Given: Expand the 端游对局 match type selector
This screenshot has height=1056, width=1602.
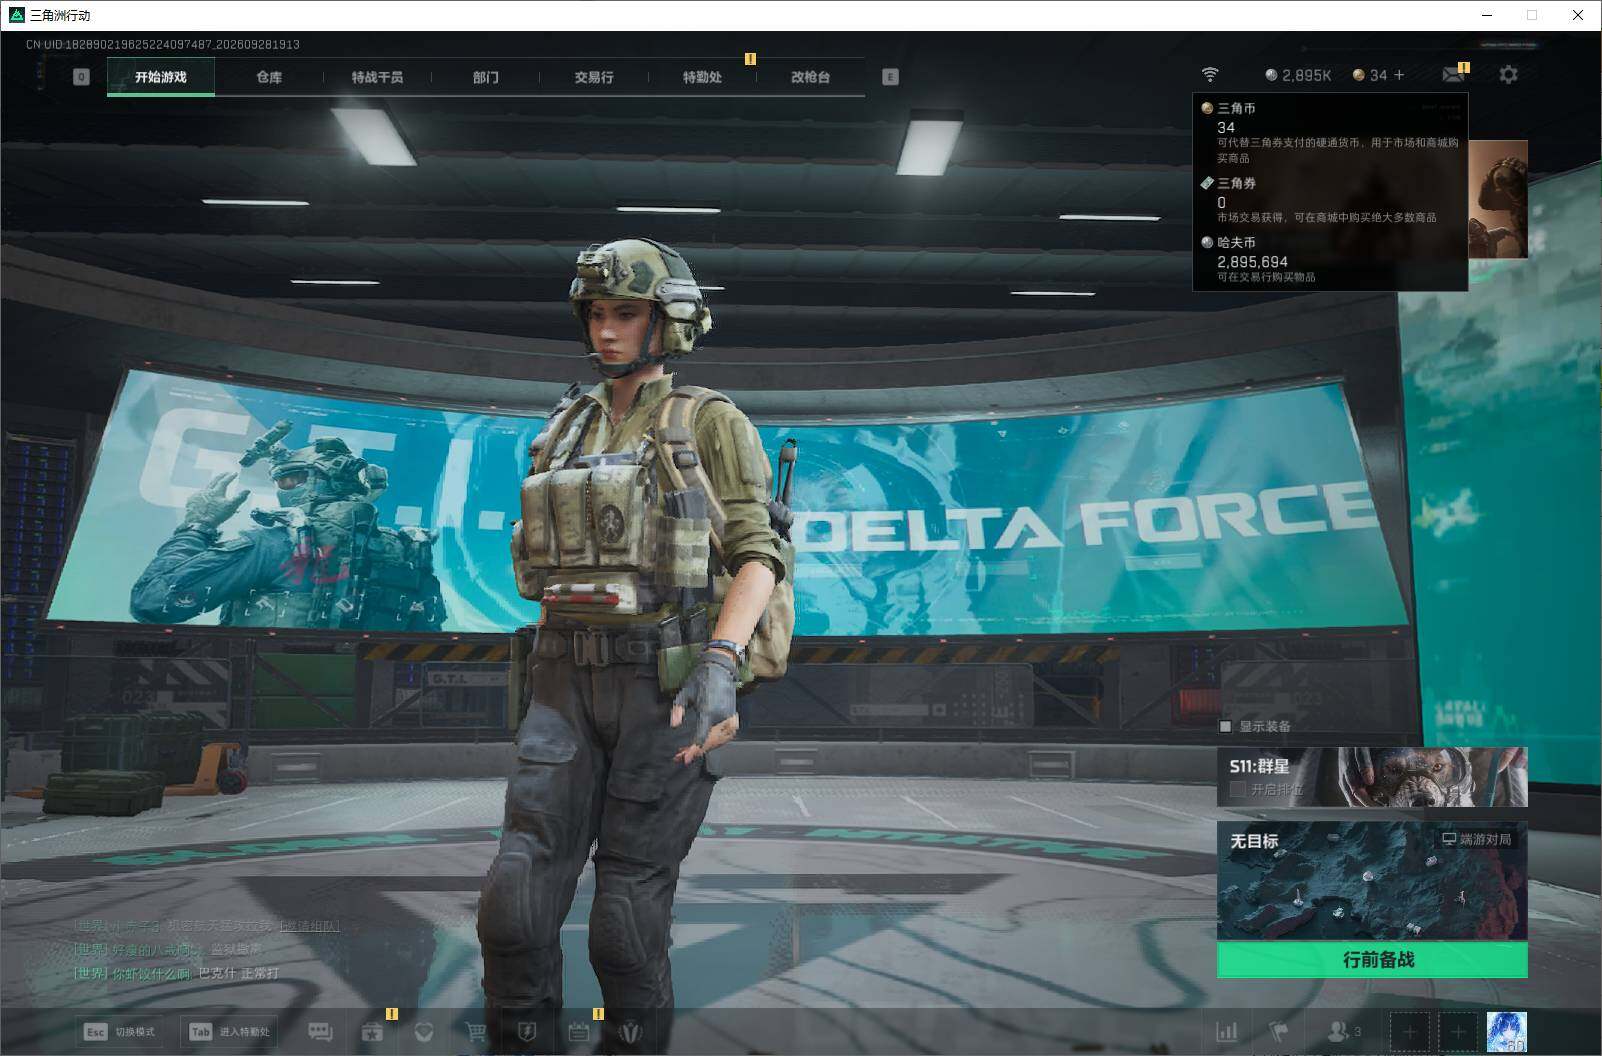Looking at the screenshot, I should (1476, 839).
